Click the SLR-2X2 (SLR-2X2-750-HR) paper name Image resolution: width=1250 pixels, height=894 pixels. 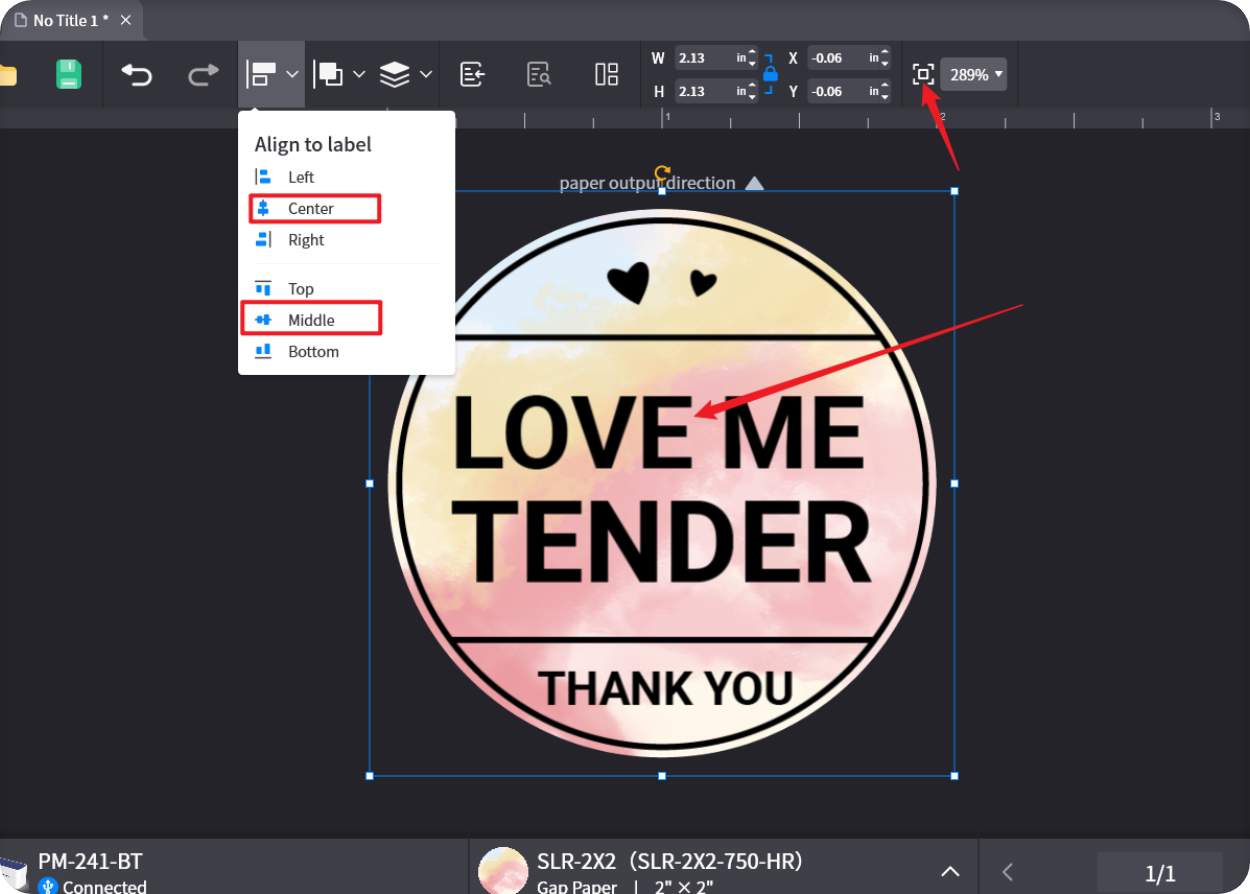[670, 861]
